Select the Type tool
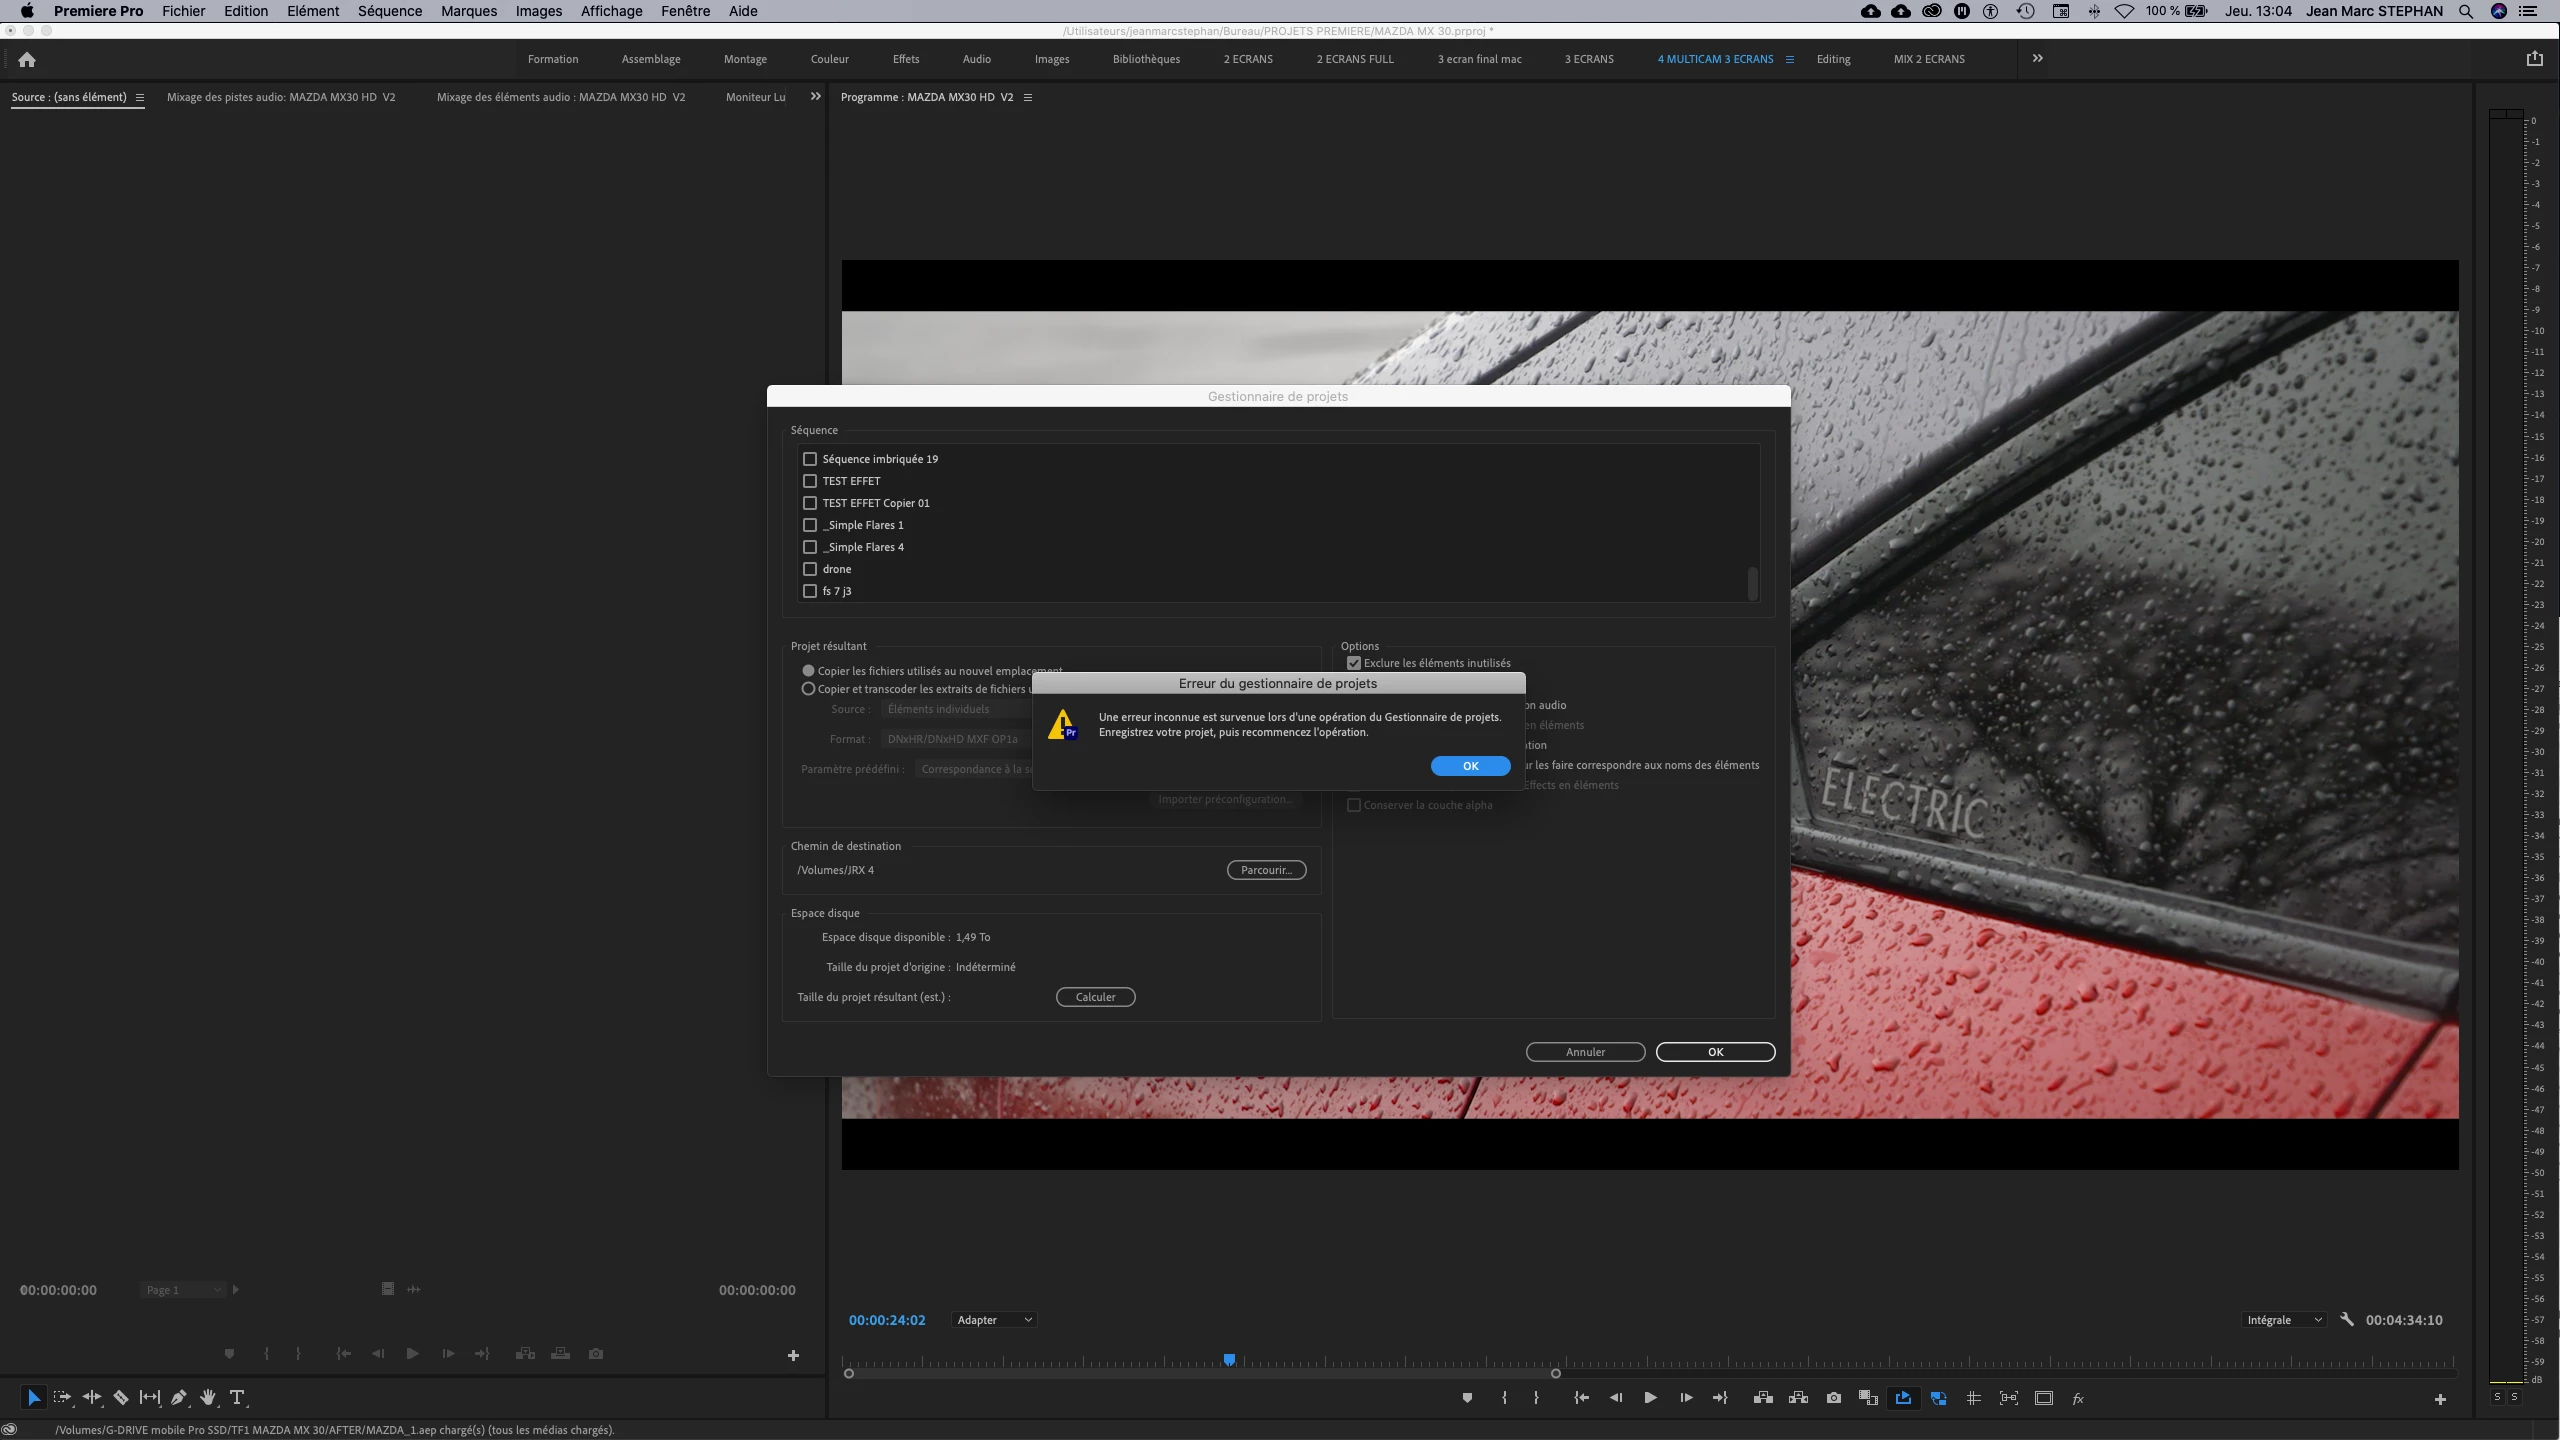Screen dimensions: 2560x1440 point(237,1397)
